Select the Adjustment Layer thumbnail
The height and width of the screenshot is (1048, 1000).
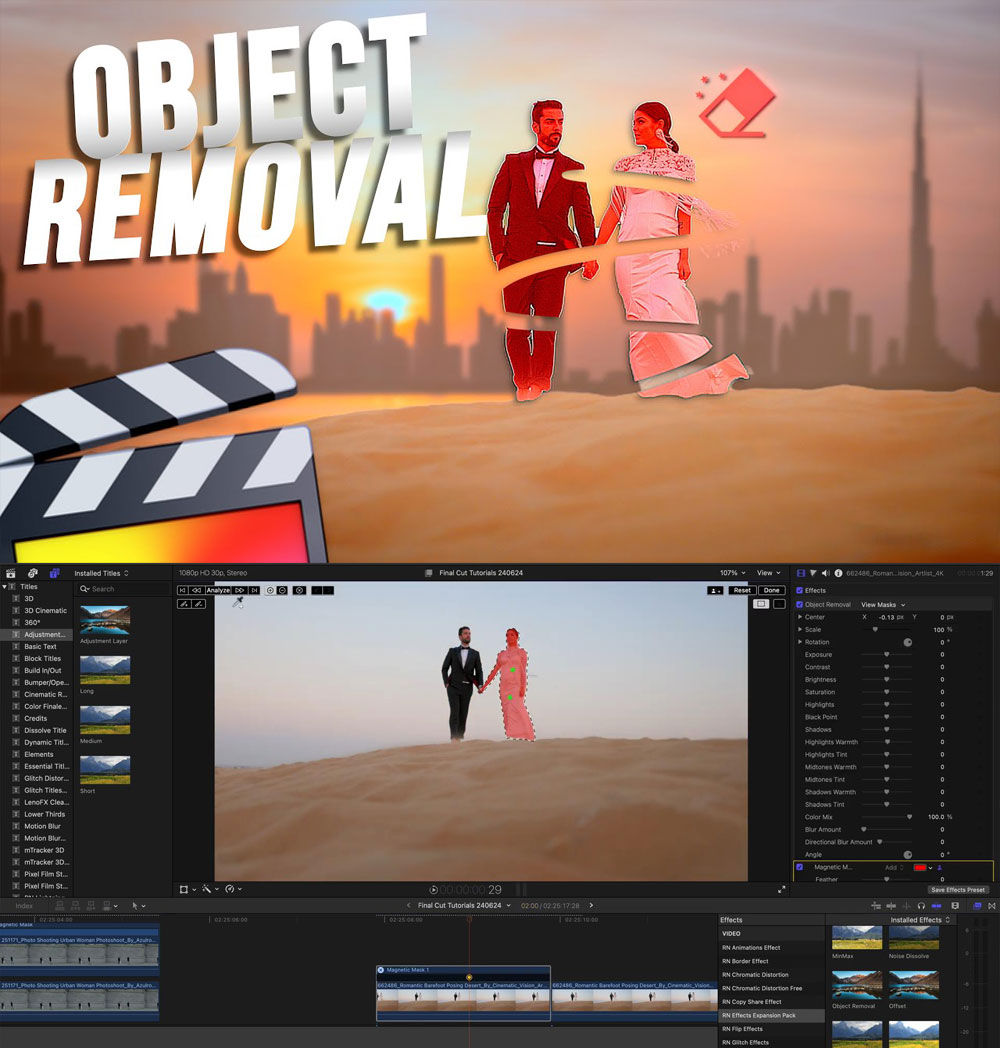105,620
